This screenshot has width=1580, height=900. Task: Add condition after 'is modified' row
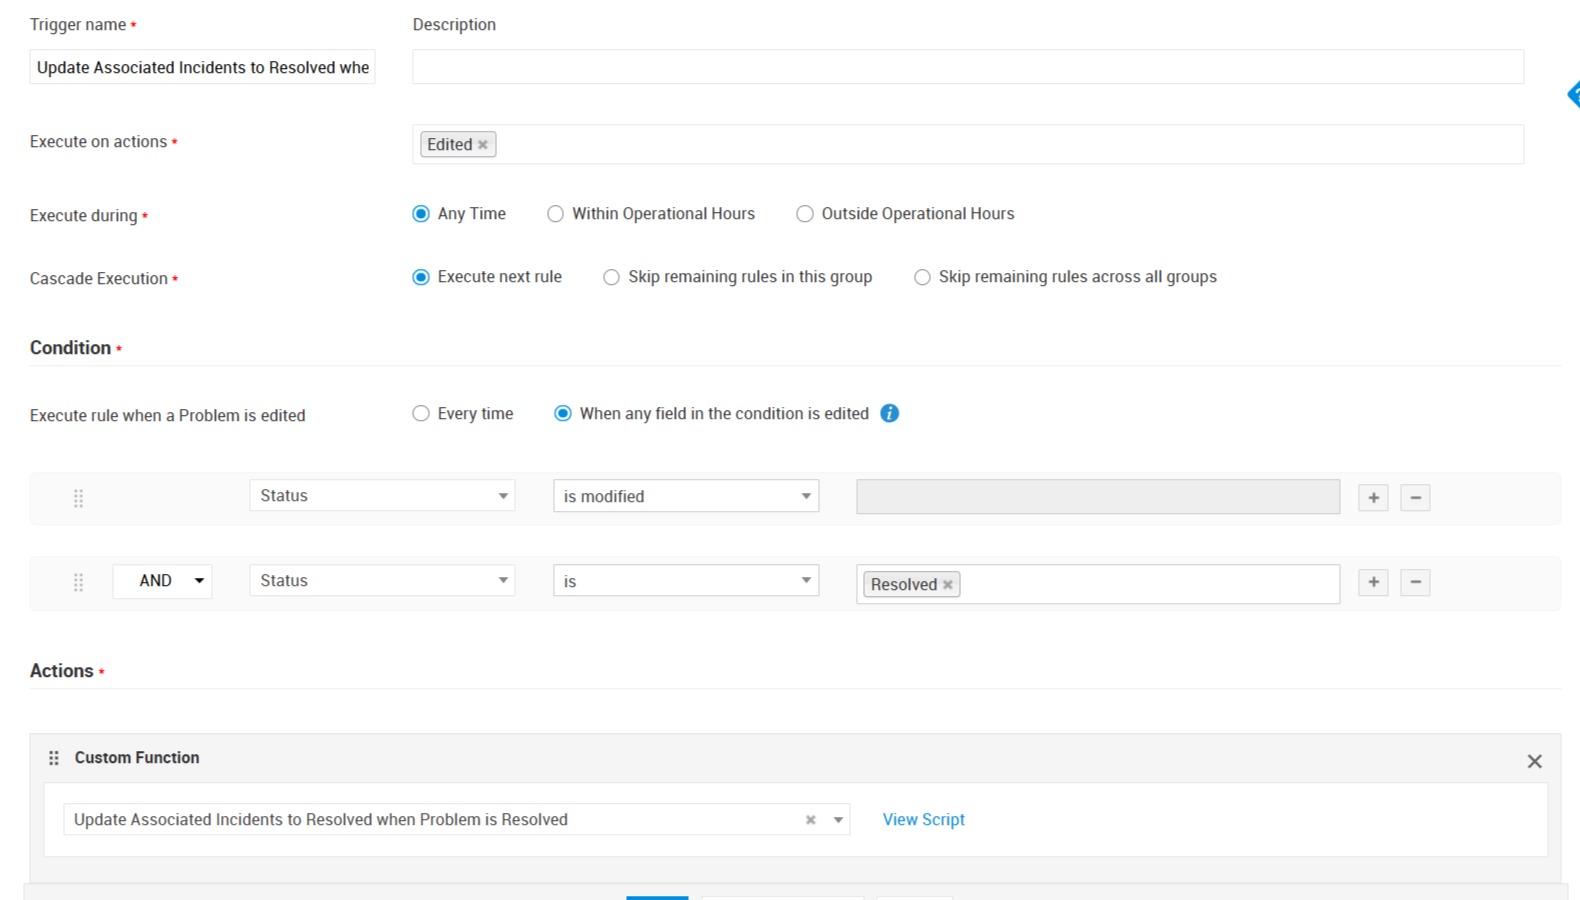(x=1373, y=498)
